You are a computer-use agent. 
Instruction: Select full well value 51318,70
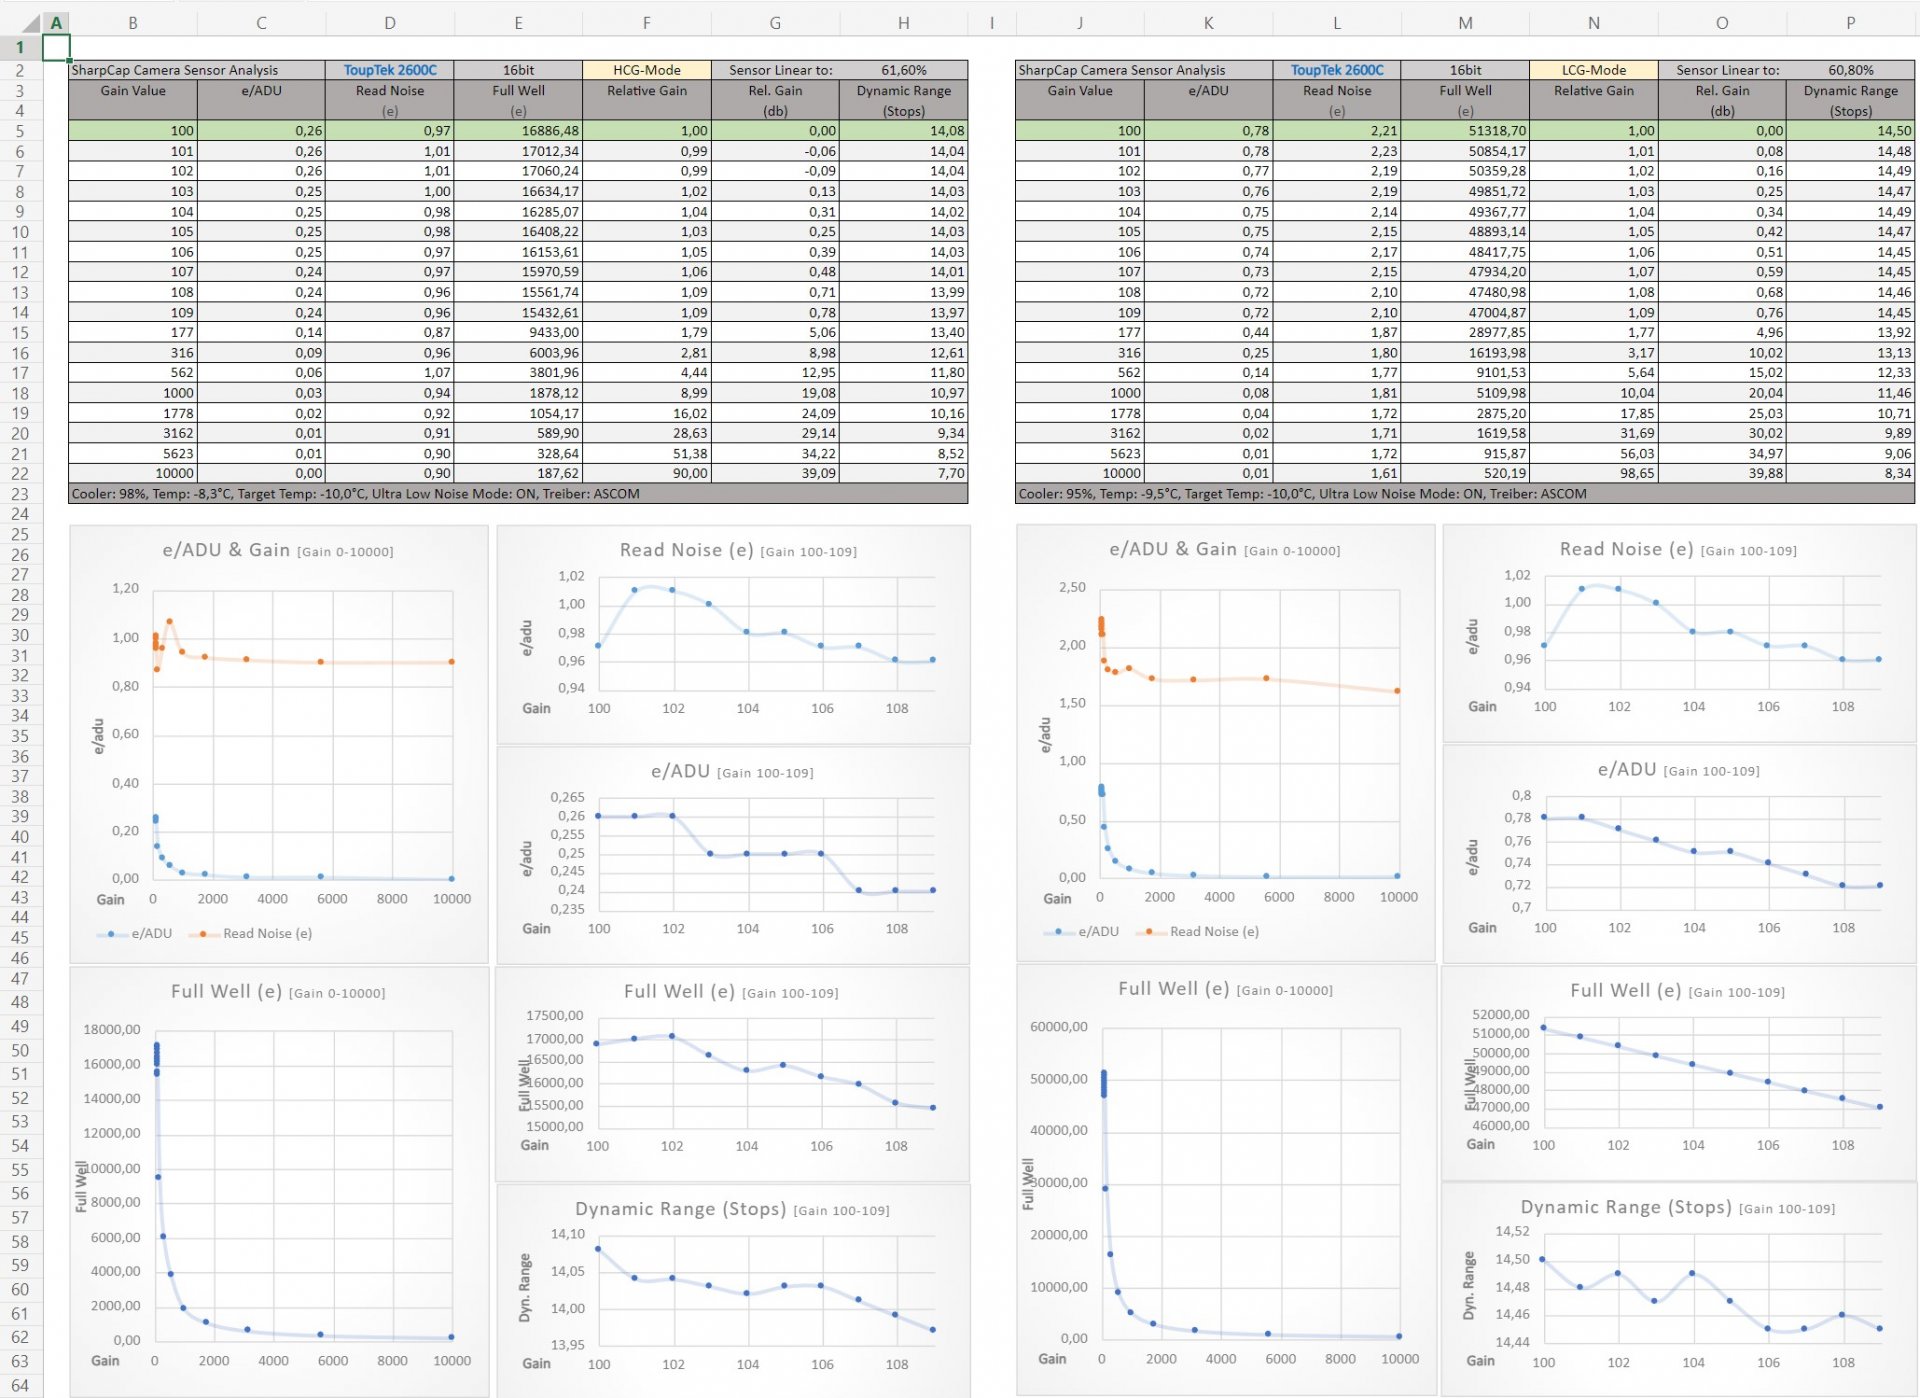coord(1465,131)
